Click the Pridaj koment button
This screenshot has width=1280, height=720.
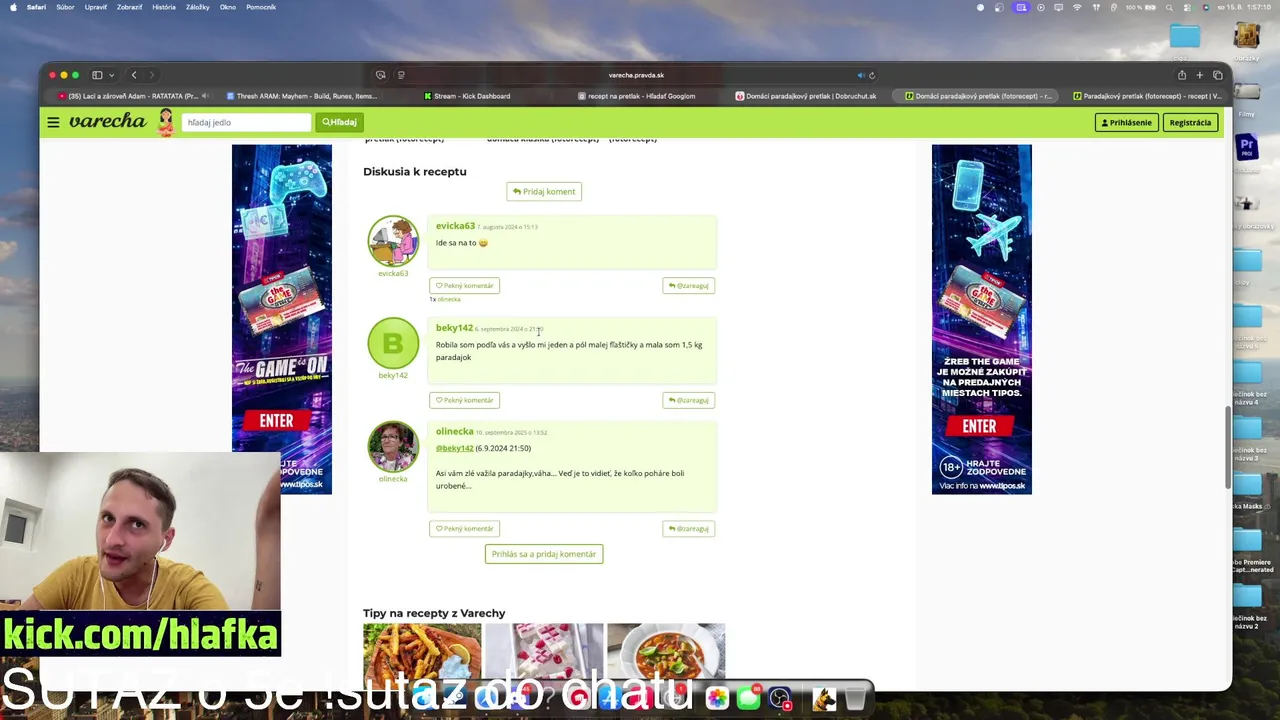544,191
